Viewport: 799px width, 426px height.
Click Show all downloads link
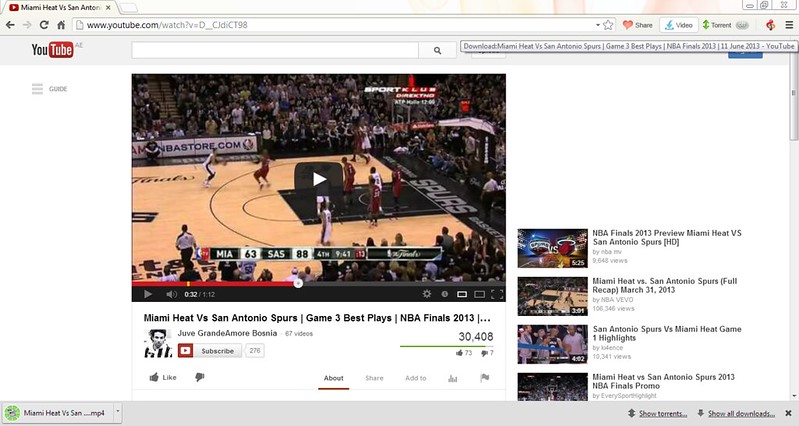point(741,413)
